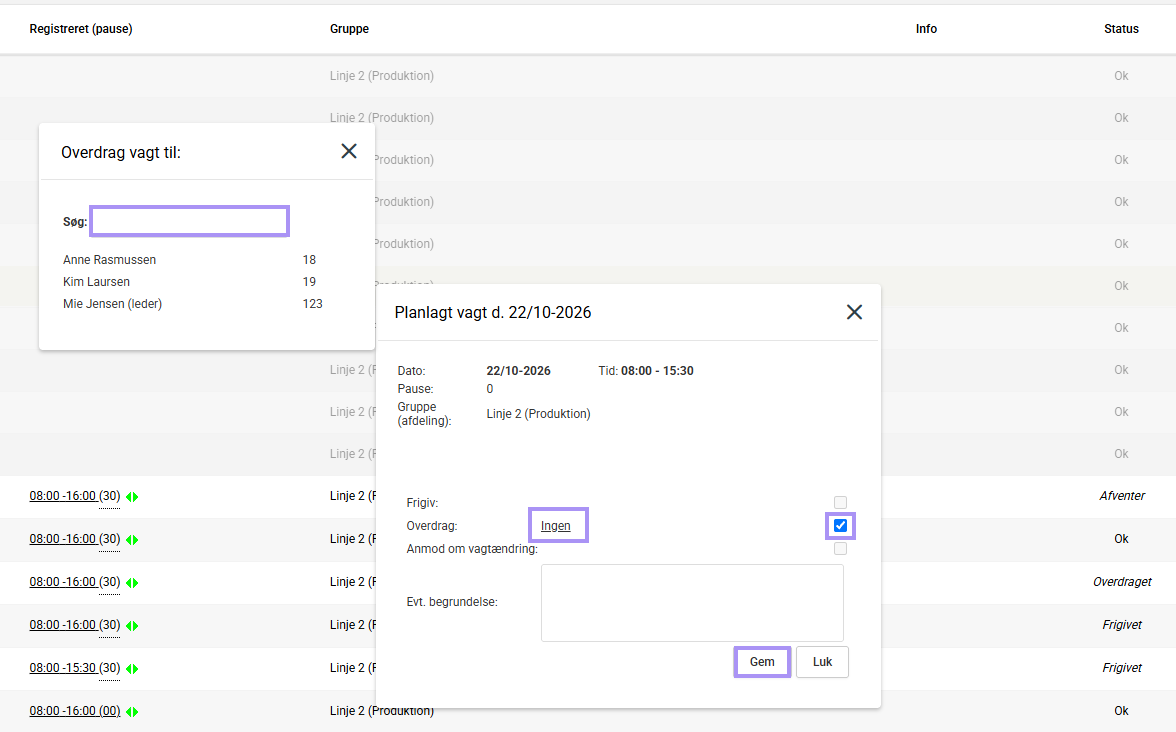The height and width of the screenshot is (732, 1176).
Task: Click the bold Dato value 22/10-2026
Action: pyautogui.click(x=518, y=370)
